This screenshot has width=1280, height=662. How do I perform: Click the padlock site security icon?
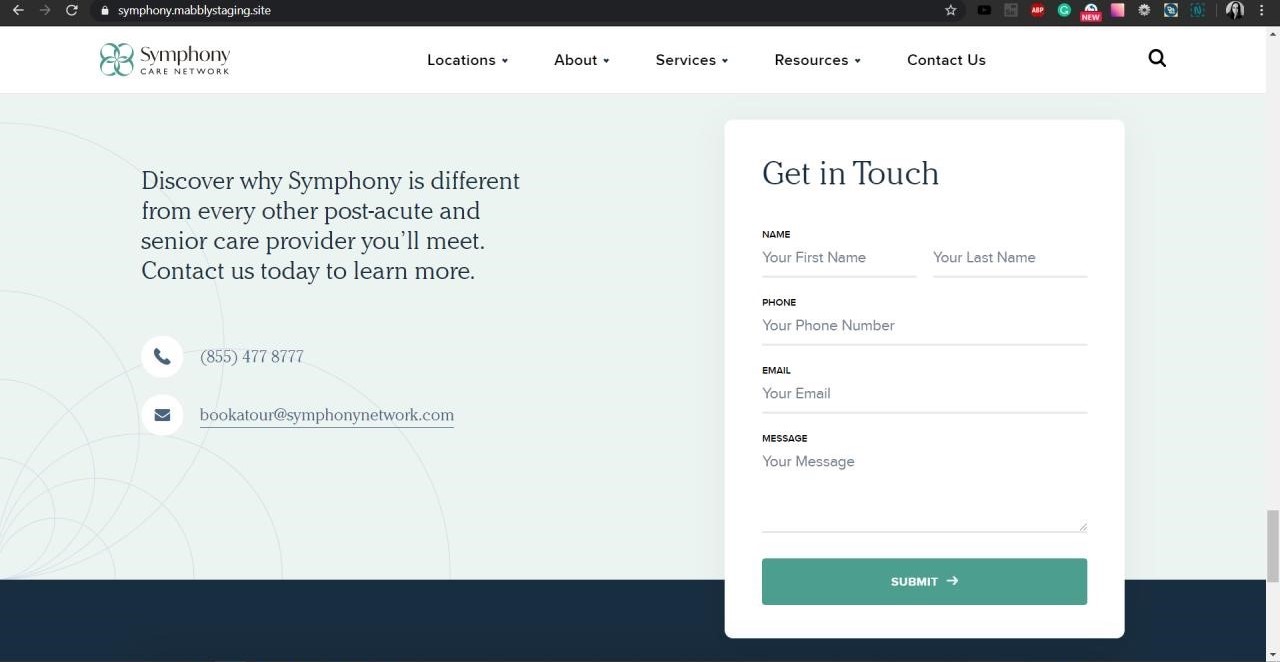coord(104,10)
